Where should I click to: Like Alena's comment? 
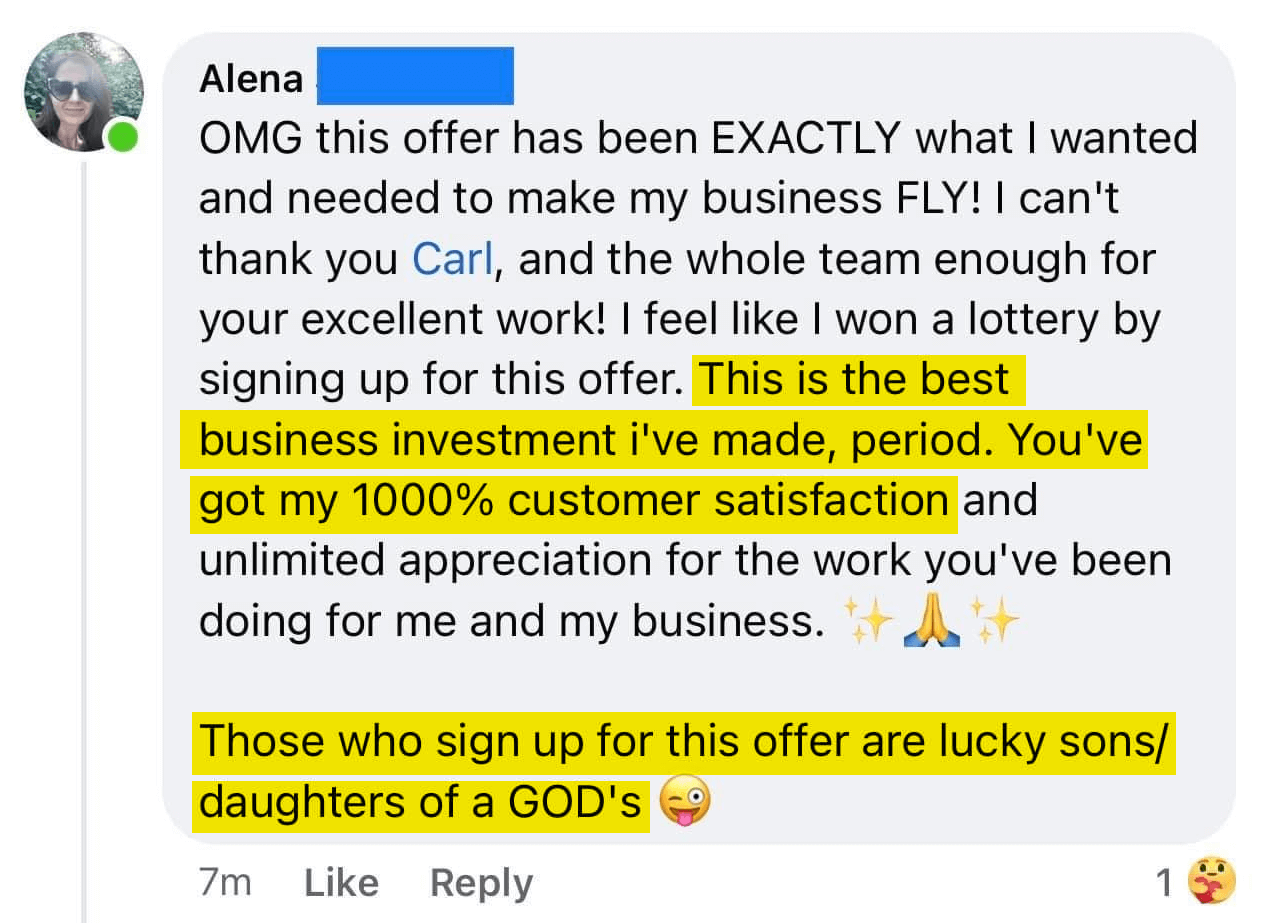341,883
